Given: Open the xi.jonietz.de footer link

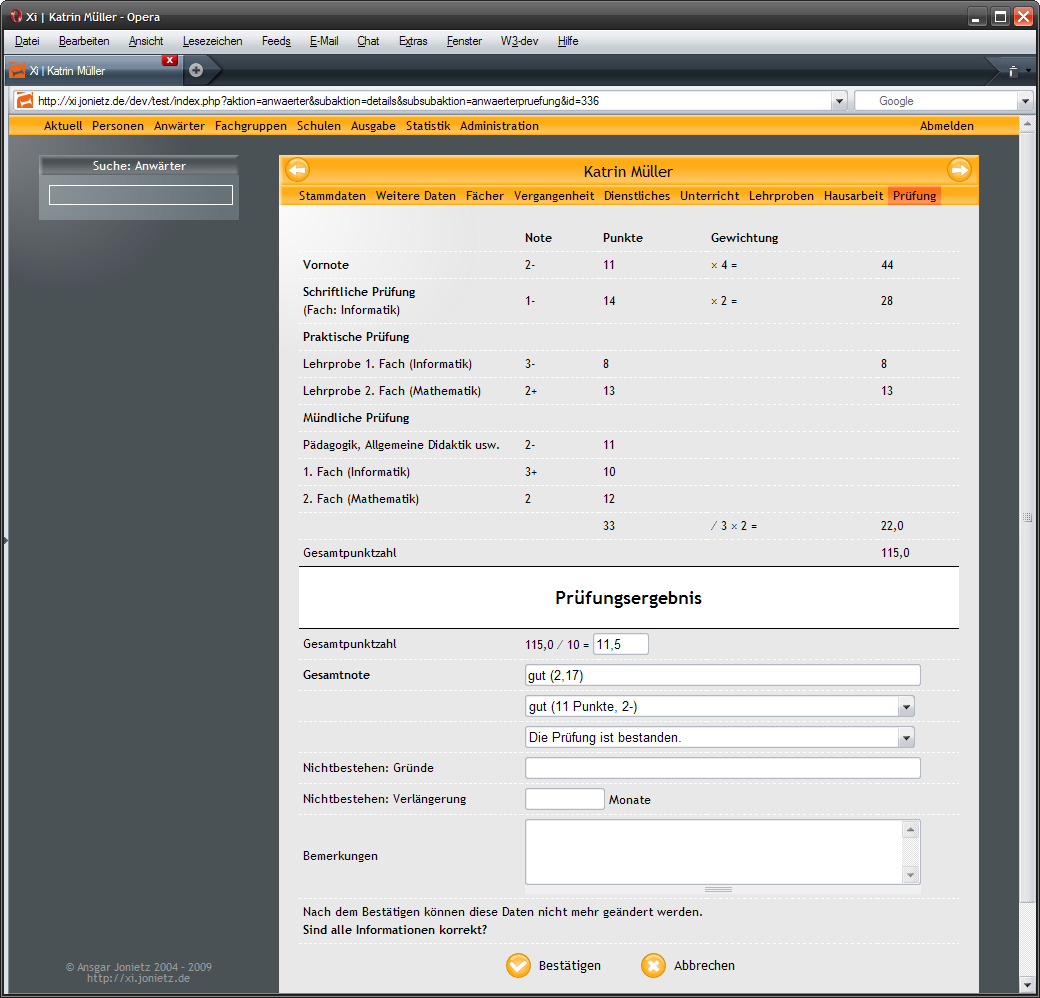Looking at the screenshot, I should 139,978.
